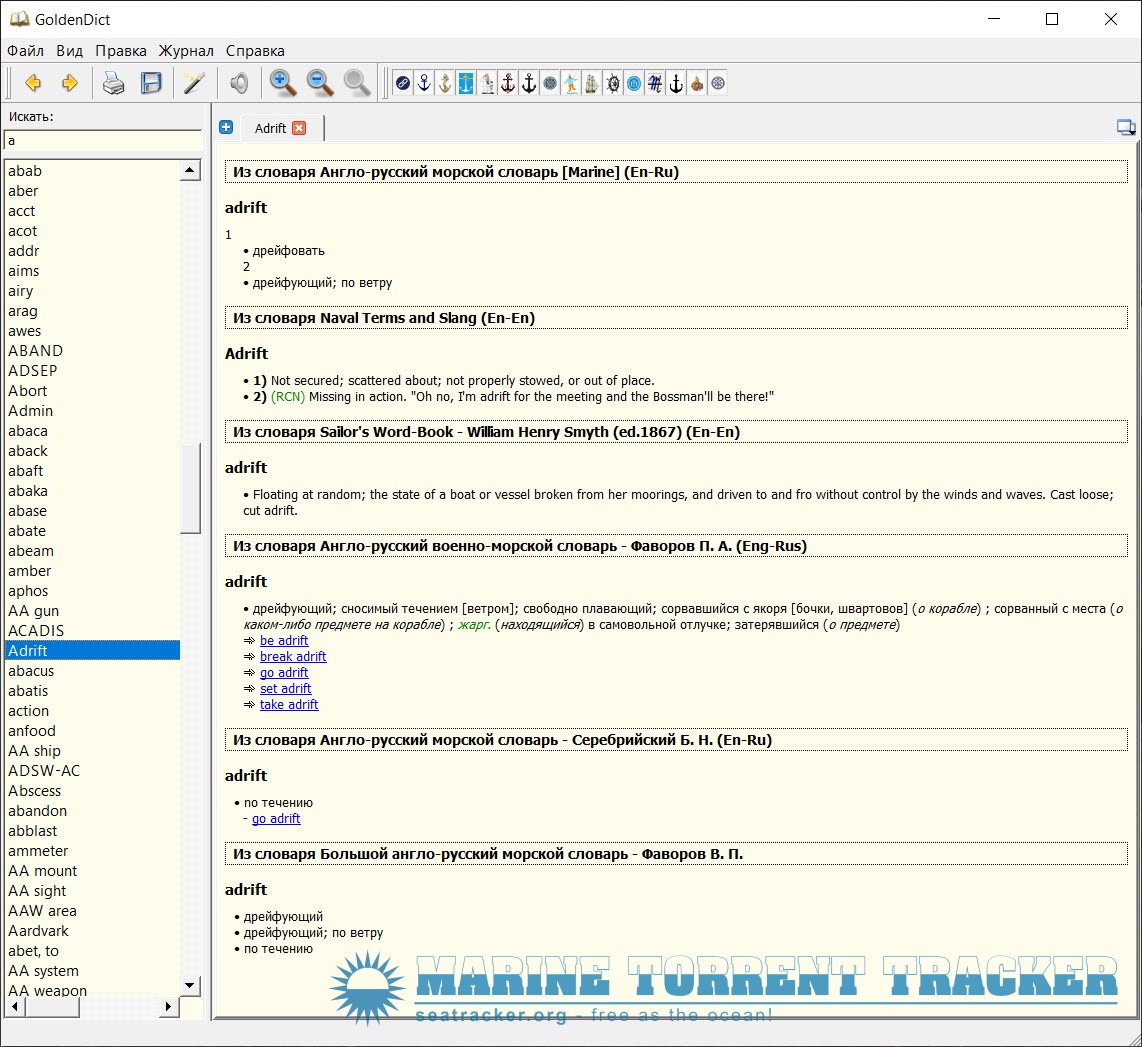1142x1047 pixels.
Task: Select 'Abort' in the word list
Action: tap(92, 390)
